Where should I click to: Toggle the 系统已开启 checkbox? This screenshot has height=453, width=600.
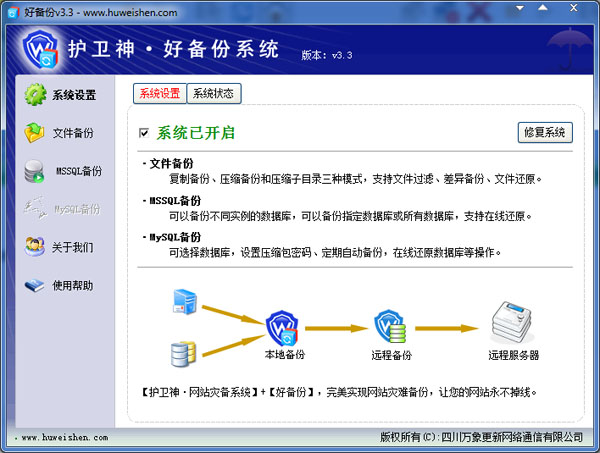click(x=145, y=132)
